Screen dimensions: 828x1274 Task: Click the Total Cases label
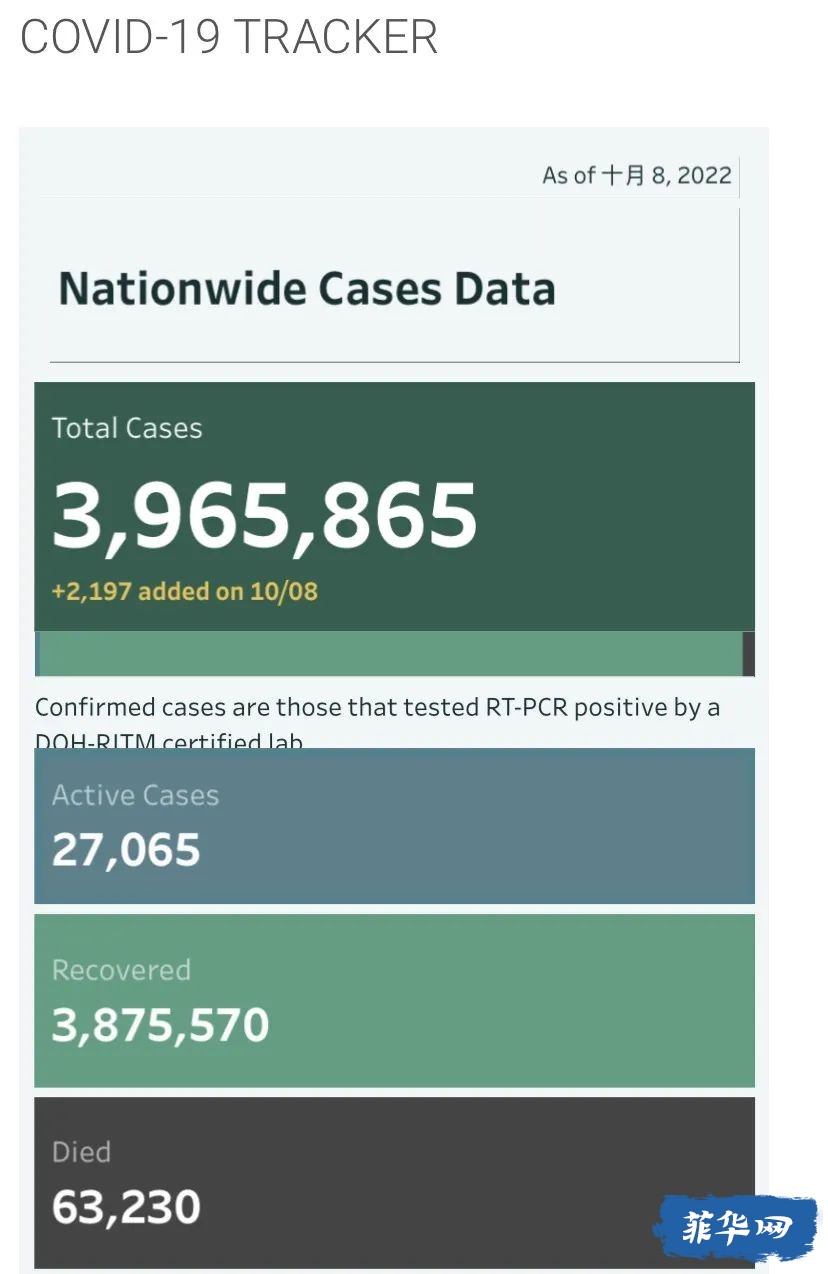coord(127,429)
